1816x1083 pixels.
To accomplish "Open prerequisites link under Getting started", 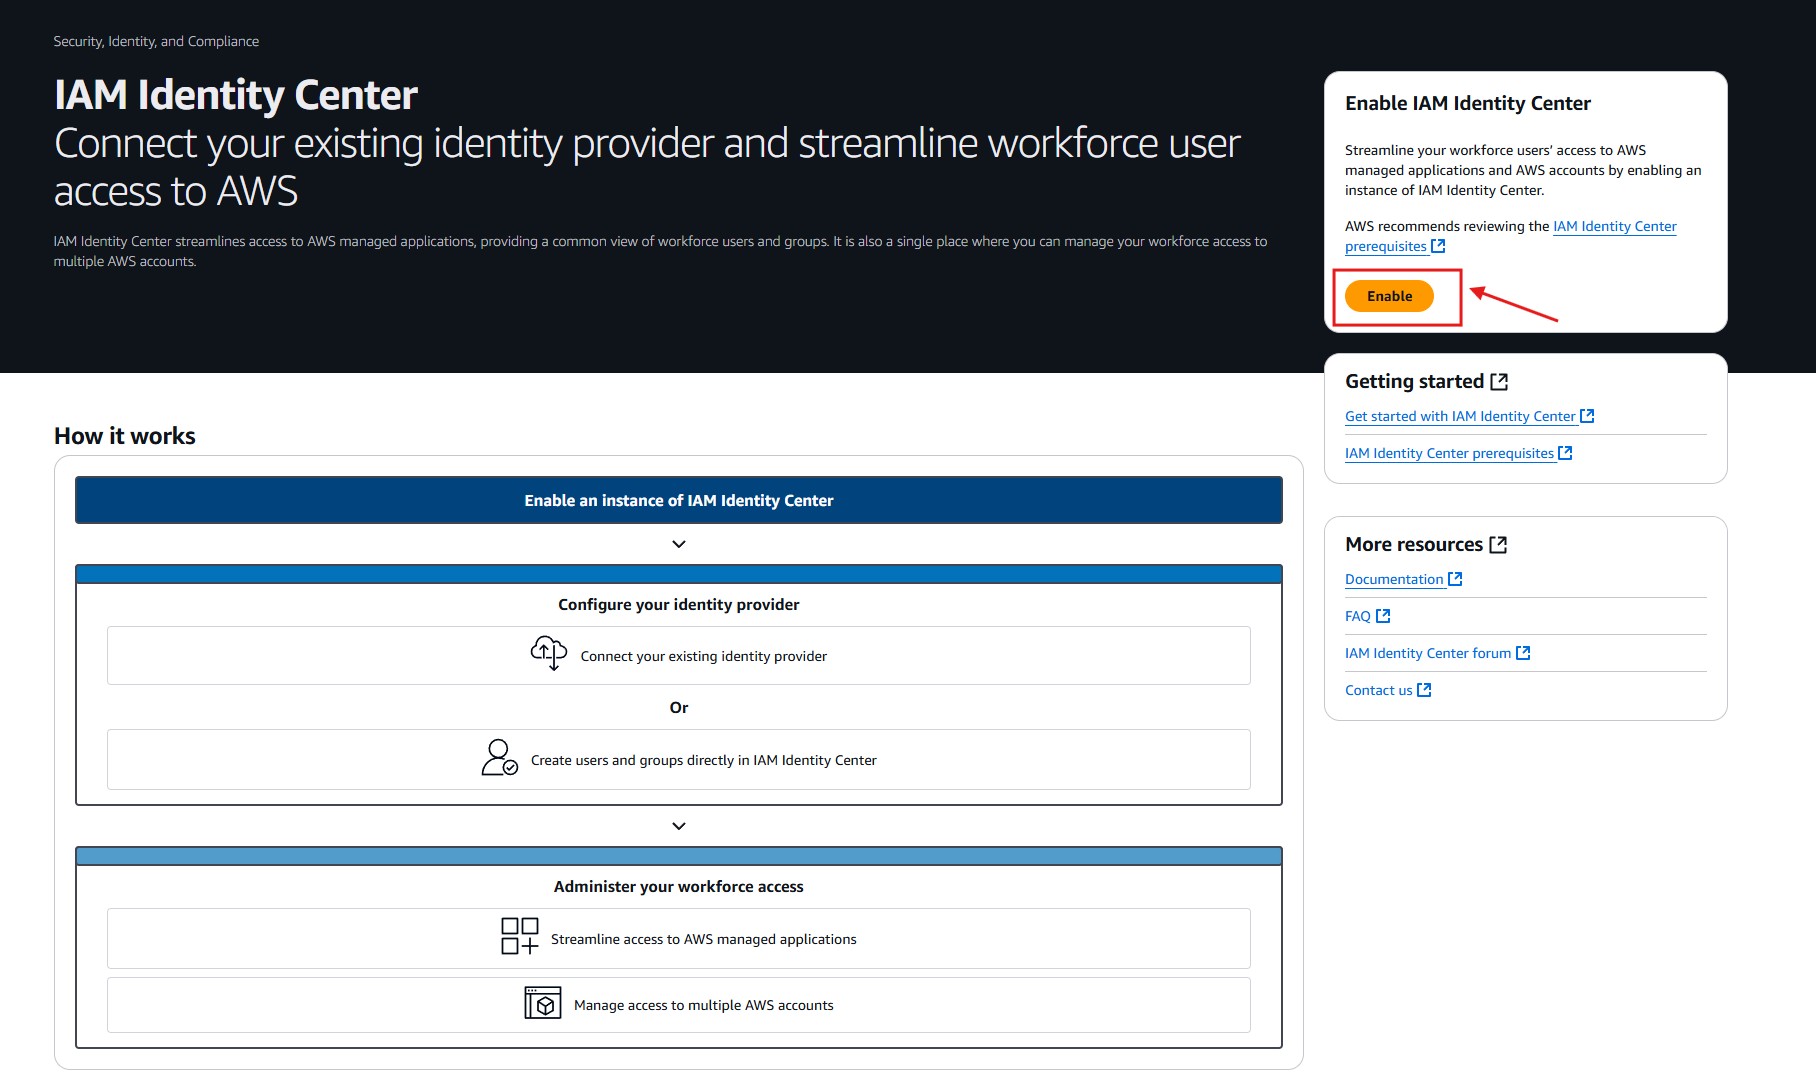I will click(1449, 453).
